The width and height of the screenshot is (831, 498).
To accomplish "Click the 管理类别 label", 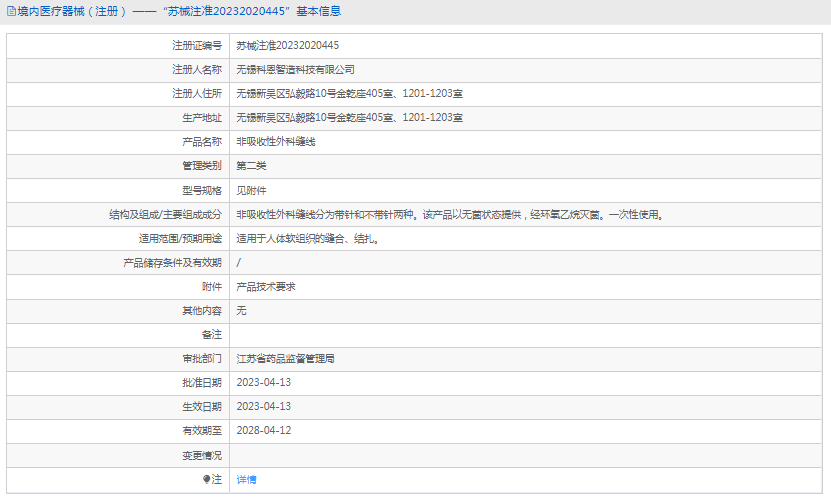I will pyautogui.click(x=202, y=166).
